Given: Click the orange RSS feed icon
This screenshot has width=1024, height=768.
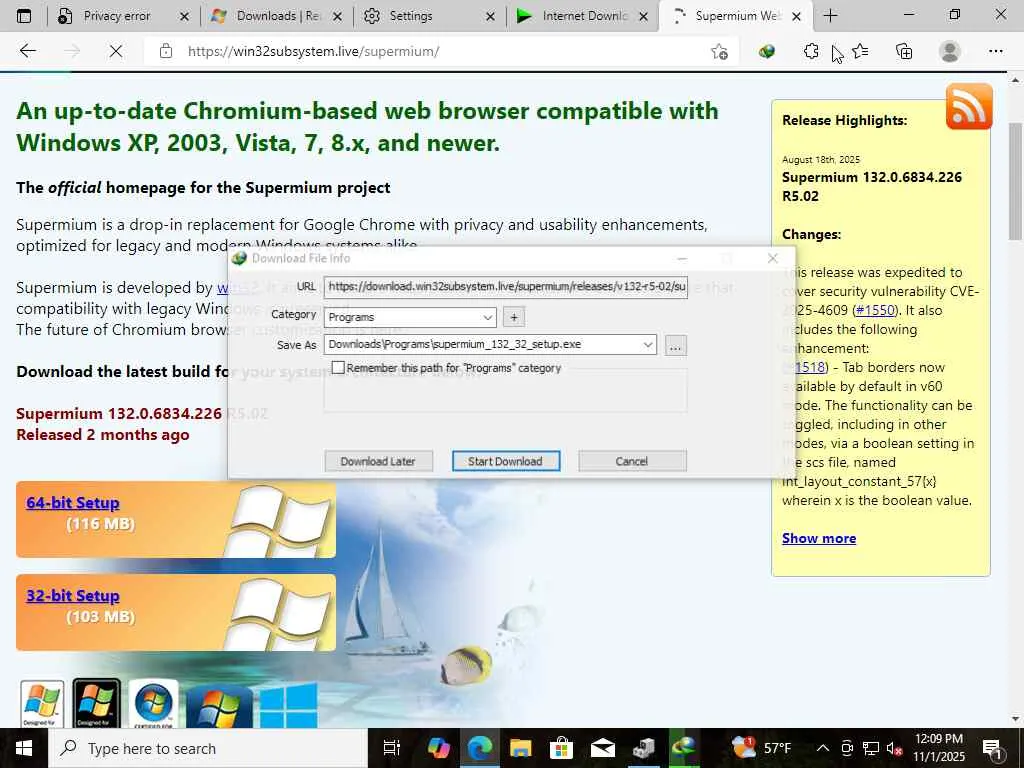Looking at the screenshot, I should (969, 106).
